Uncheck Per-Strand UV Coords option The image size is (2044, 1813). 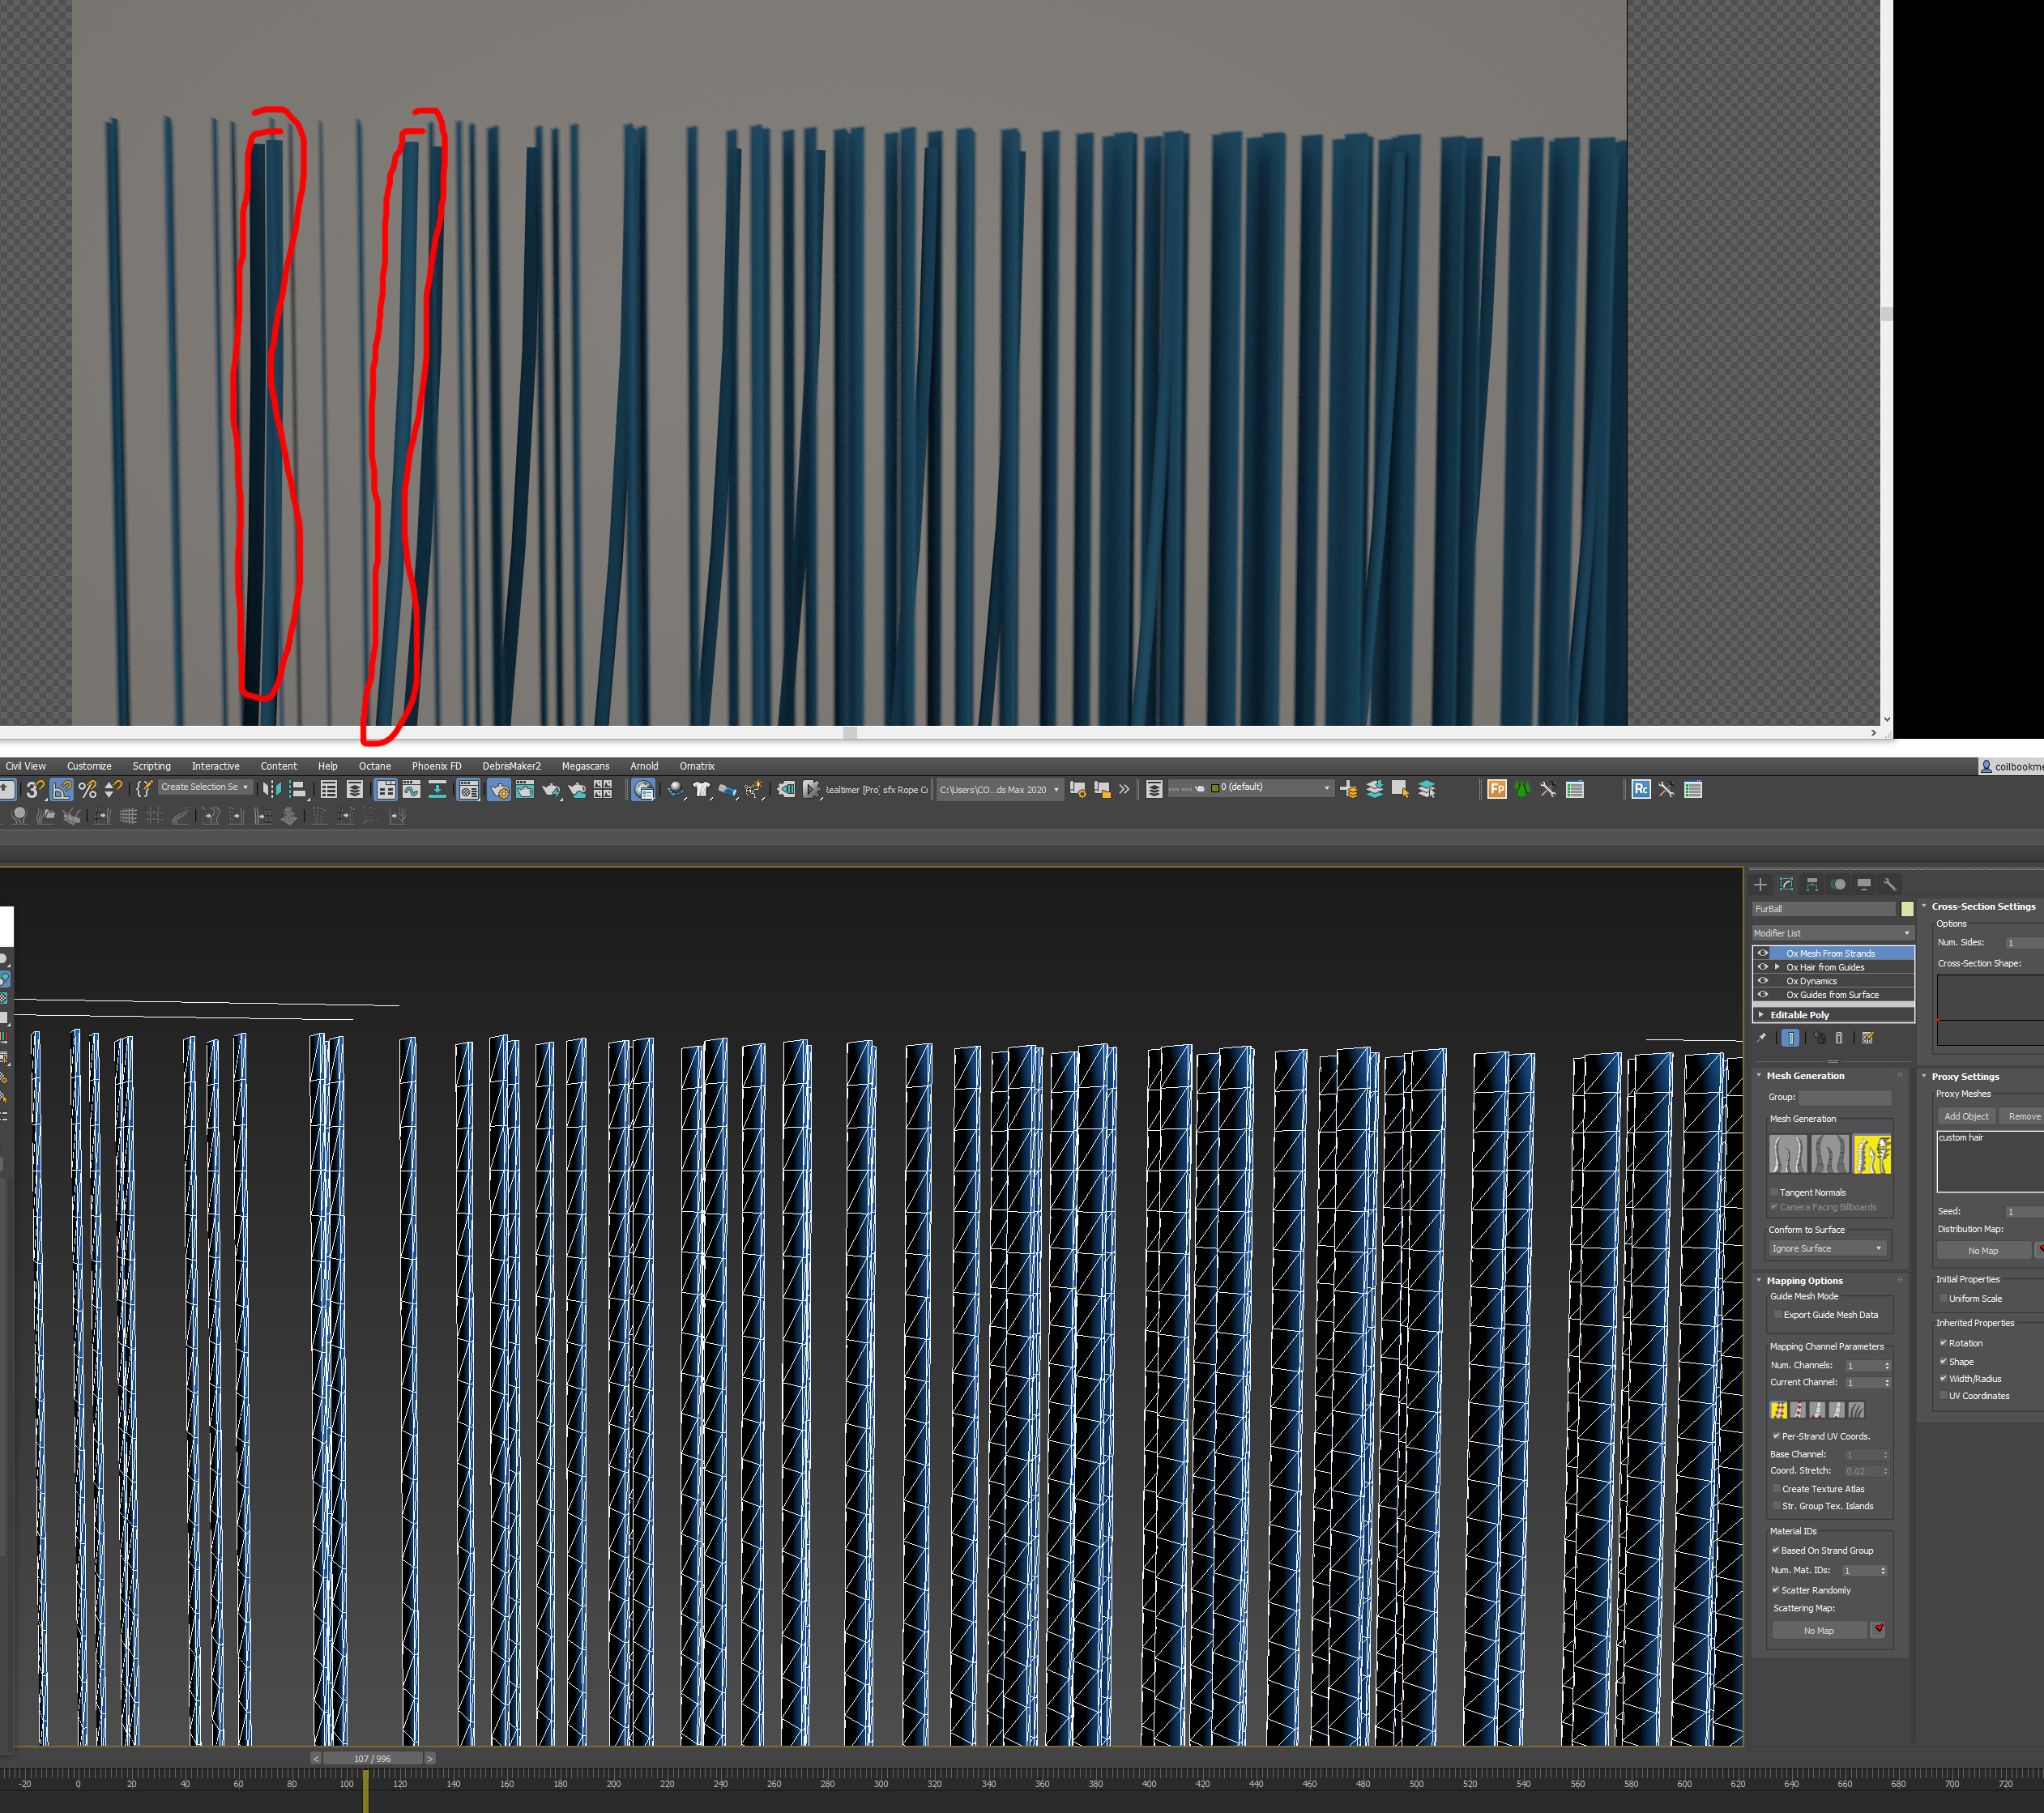pos(1776,1436)
